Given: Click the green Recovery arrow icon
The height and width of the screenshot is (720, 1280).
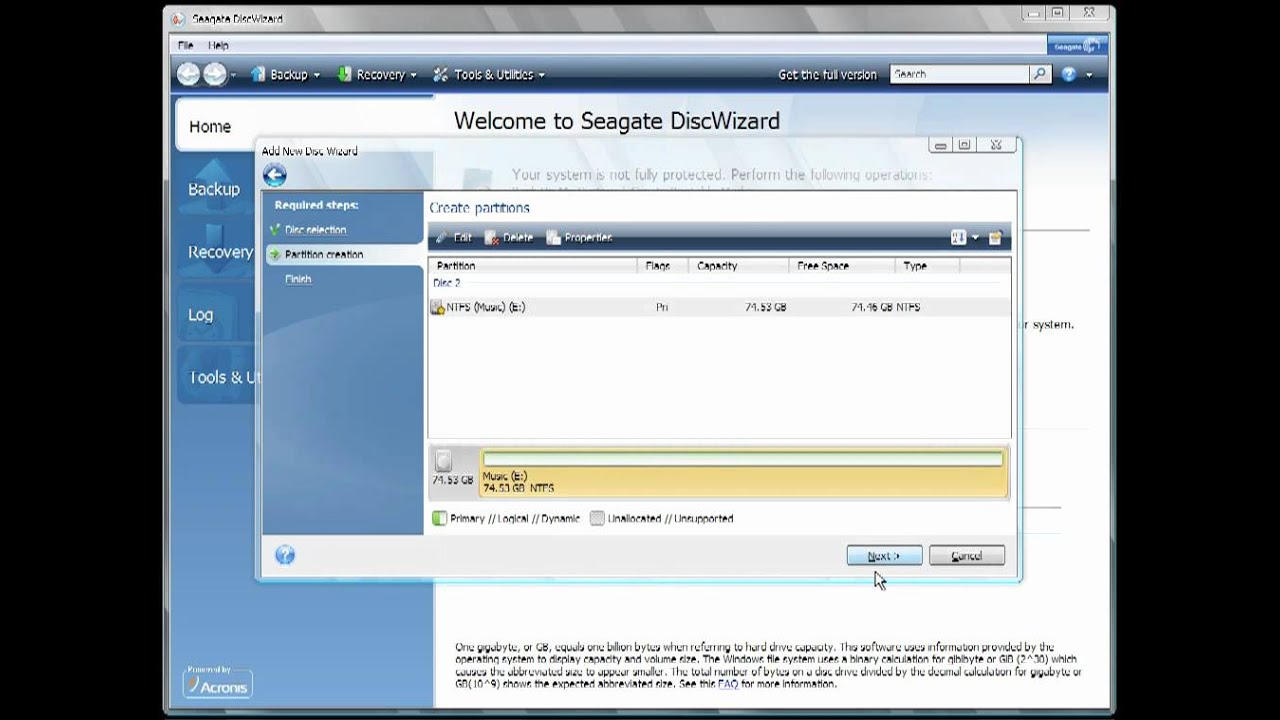Looking at the screenshot, I should [345, 74].
